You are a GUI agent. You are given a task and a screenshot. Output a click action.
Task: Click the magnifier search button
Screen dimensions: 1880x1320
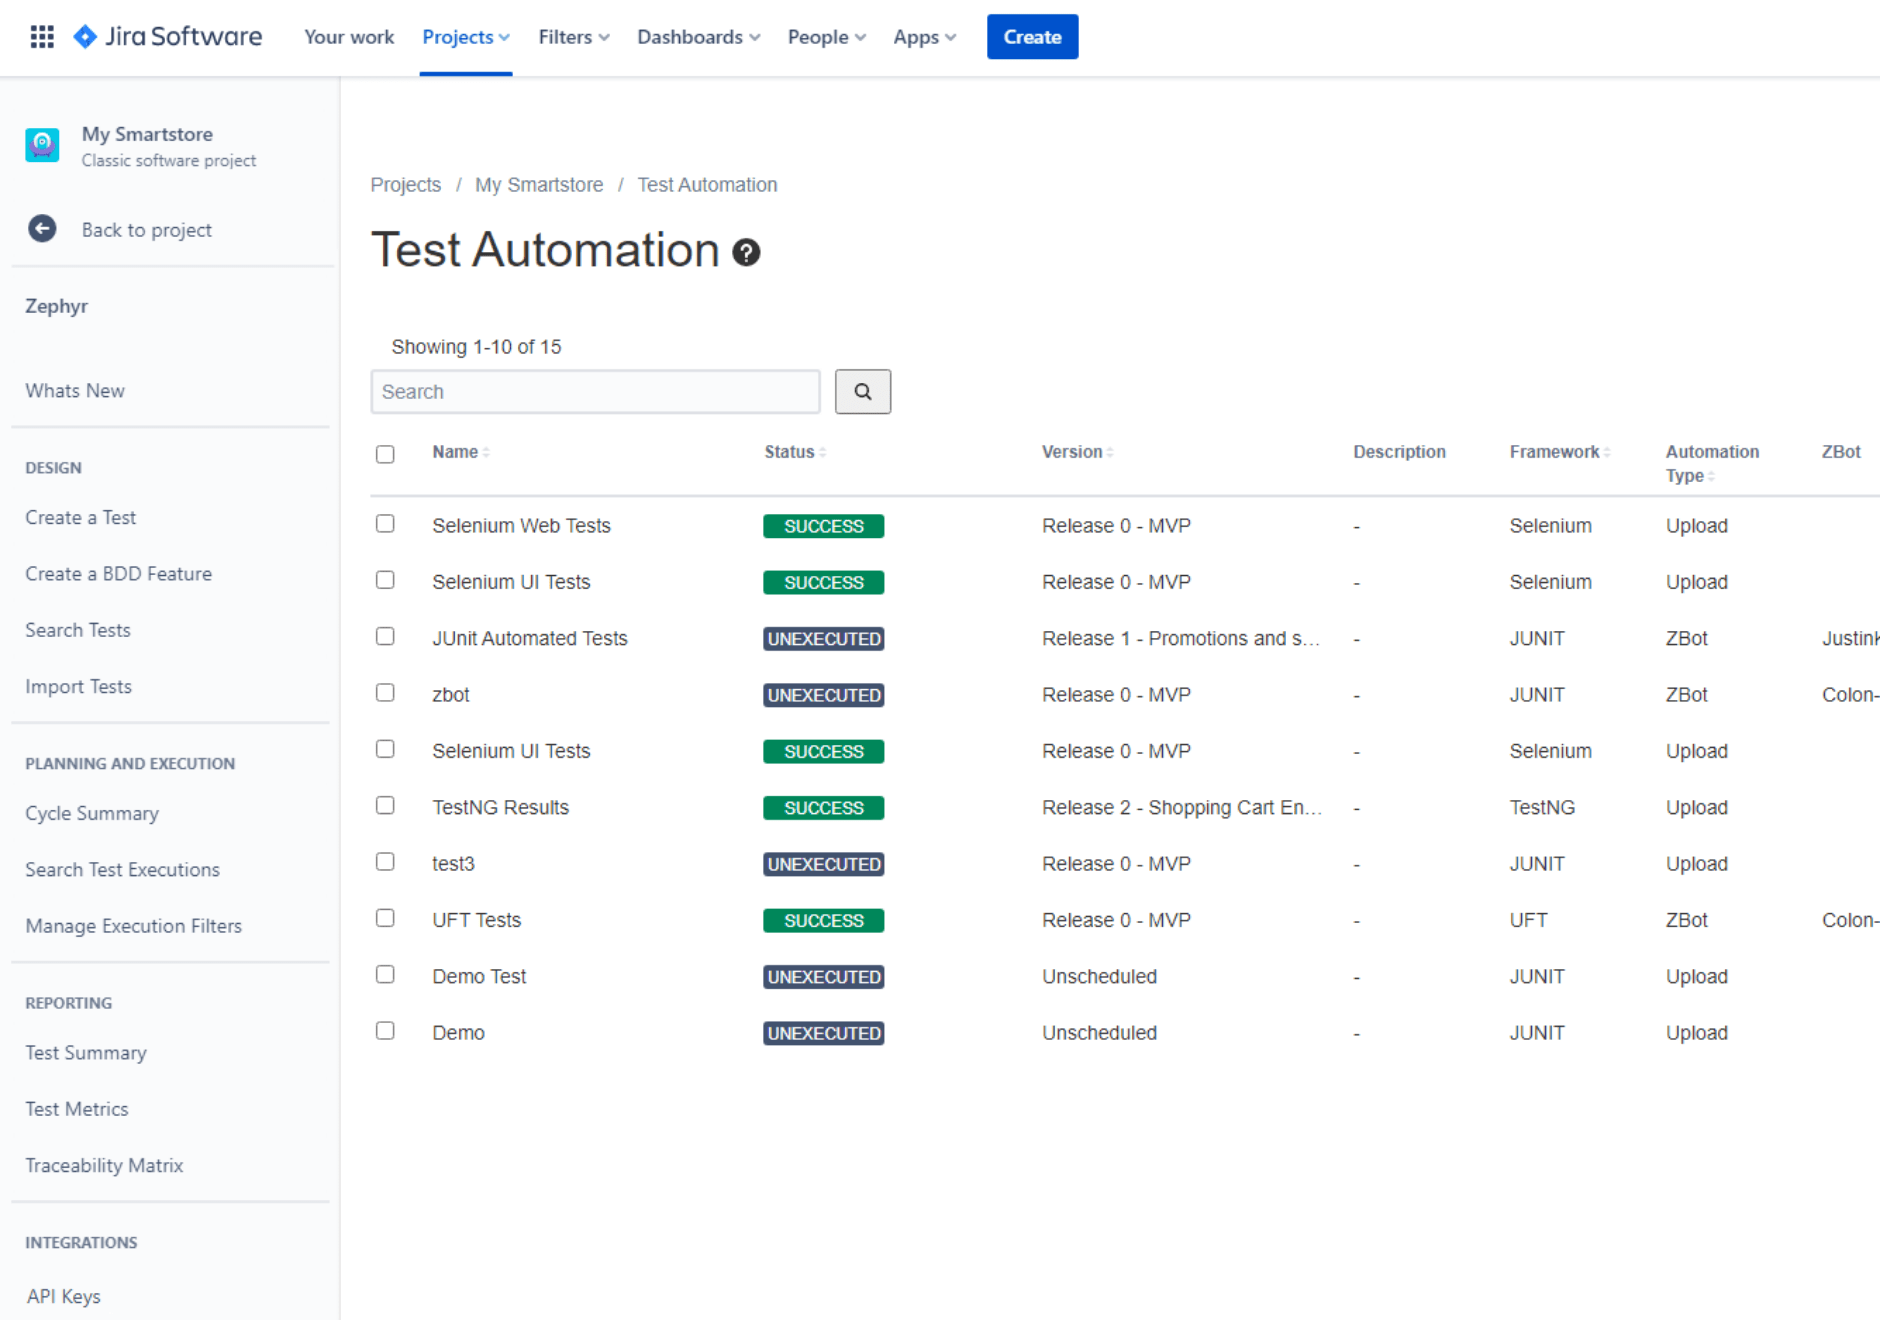click(x=862, y=392)
